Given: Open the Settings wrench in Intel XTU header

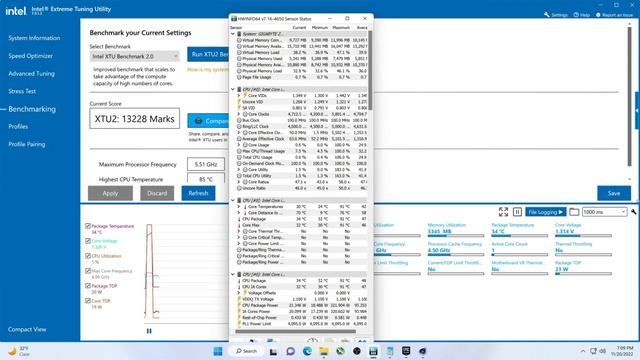Looking at the screenshot, I should pos(556,15).
